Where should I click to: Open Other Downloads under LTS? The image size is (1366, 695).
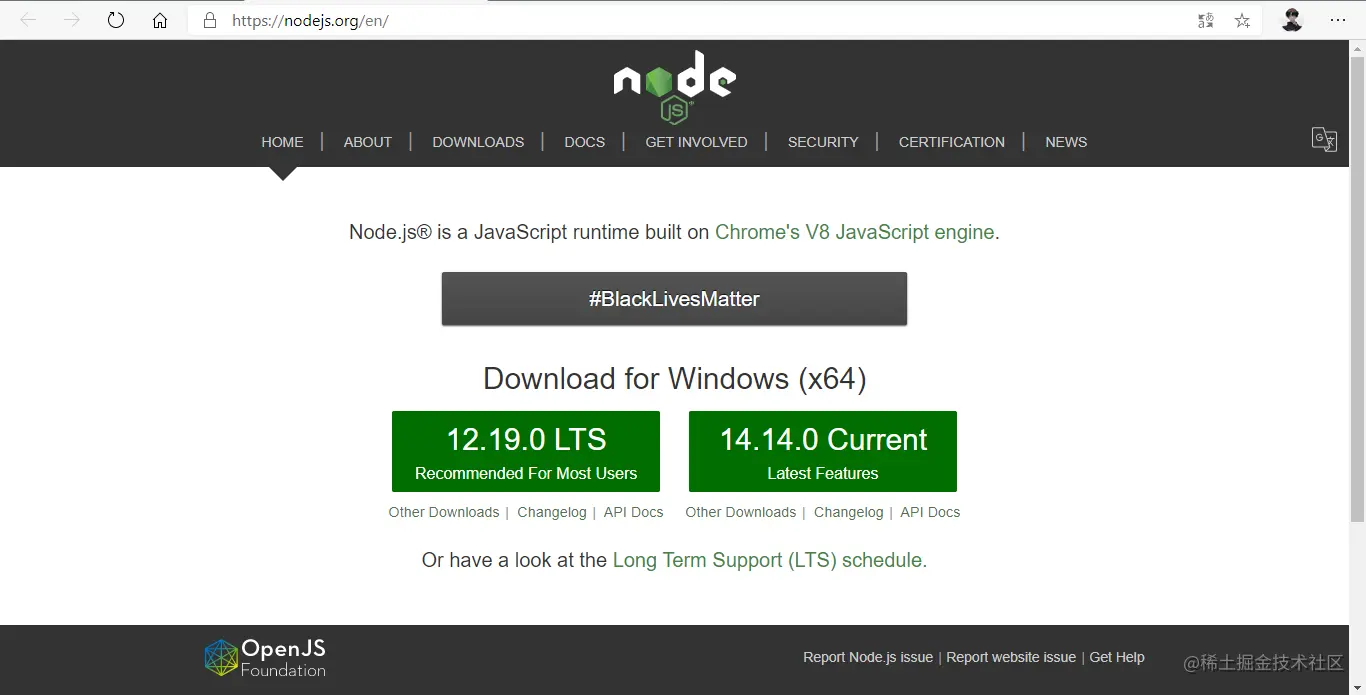tap(444, 512)
